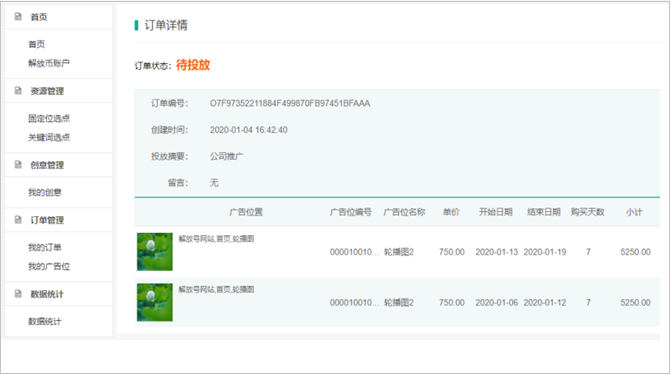Click the document icon beside 资源管理
The width and height of the screenshot is (671, 375).
click(18, 91)
